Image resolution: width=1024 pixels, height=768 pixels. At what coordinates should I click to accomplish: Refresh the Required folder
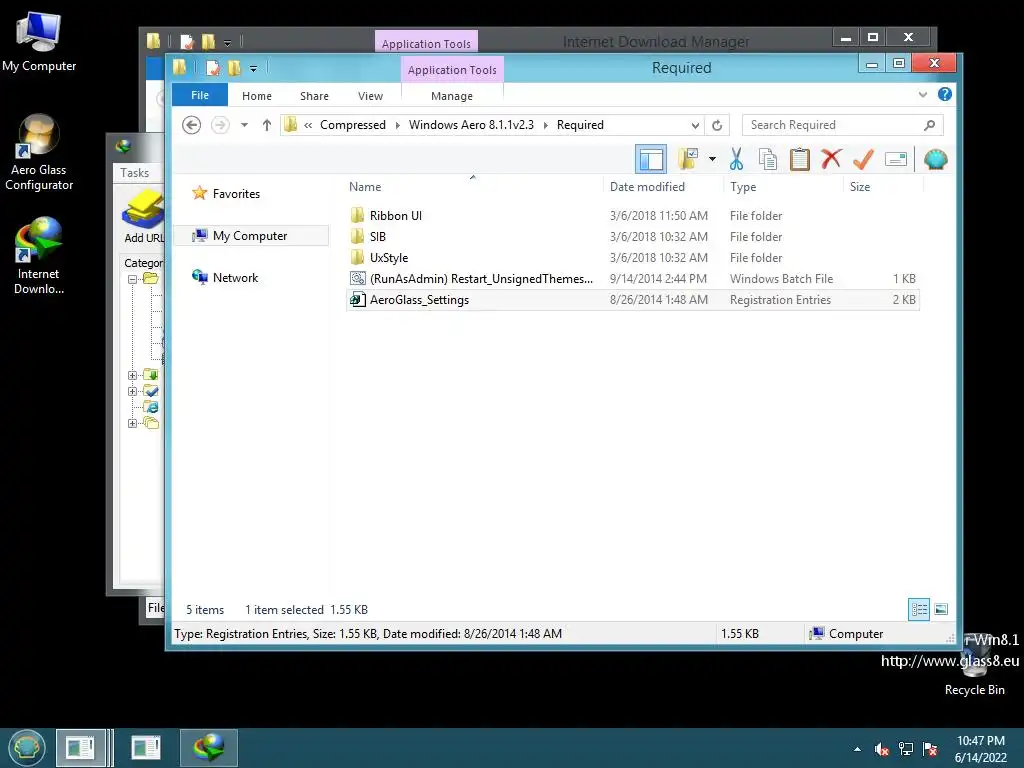click(x=717, y=125)
